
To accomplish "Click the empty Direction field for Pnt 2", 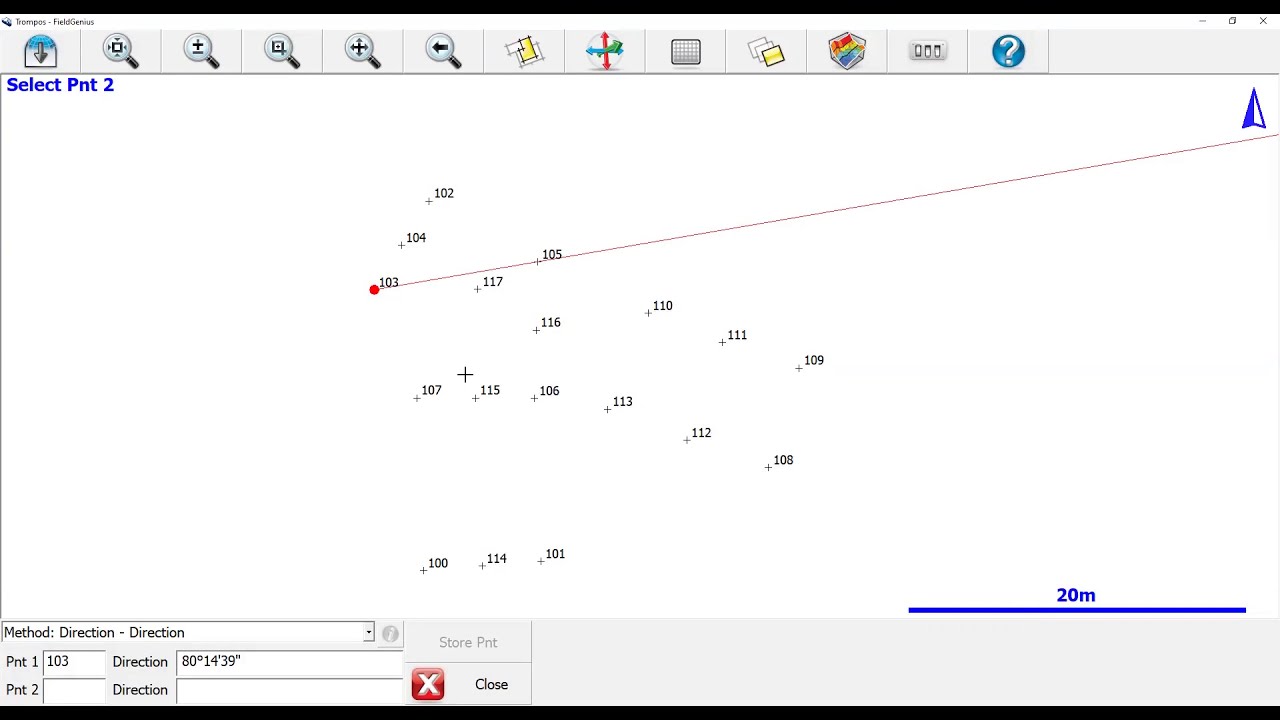I will [290, 690].
